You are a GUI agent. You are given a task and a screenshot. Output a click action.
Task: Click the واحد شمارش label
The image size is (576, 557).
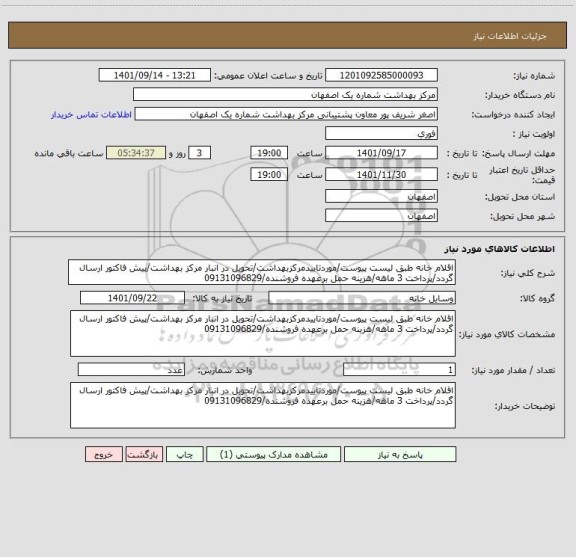(225, 370)
